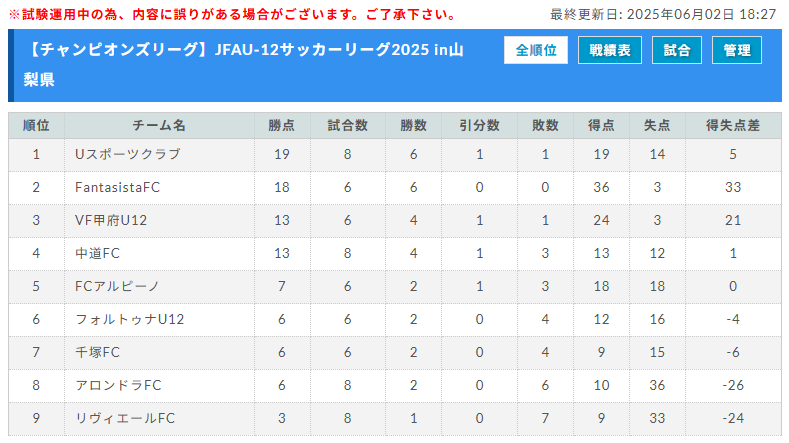Open the 管理 tab

pyautogui.click(x=737, y=50)
